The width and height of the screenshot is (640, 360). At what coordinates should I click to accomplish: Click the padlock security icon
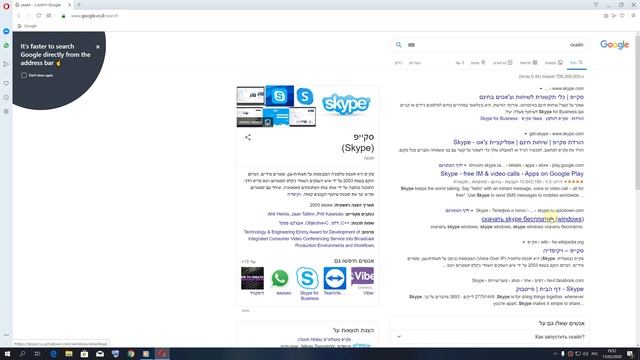click(x=63, y=16)
